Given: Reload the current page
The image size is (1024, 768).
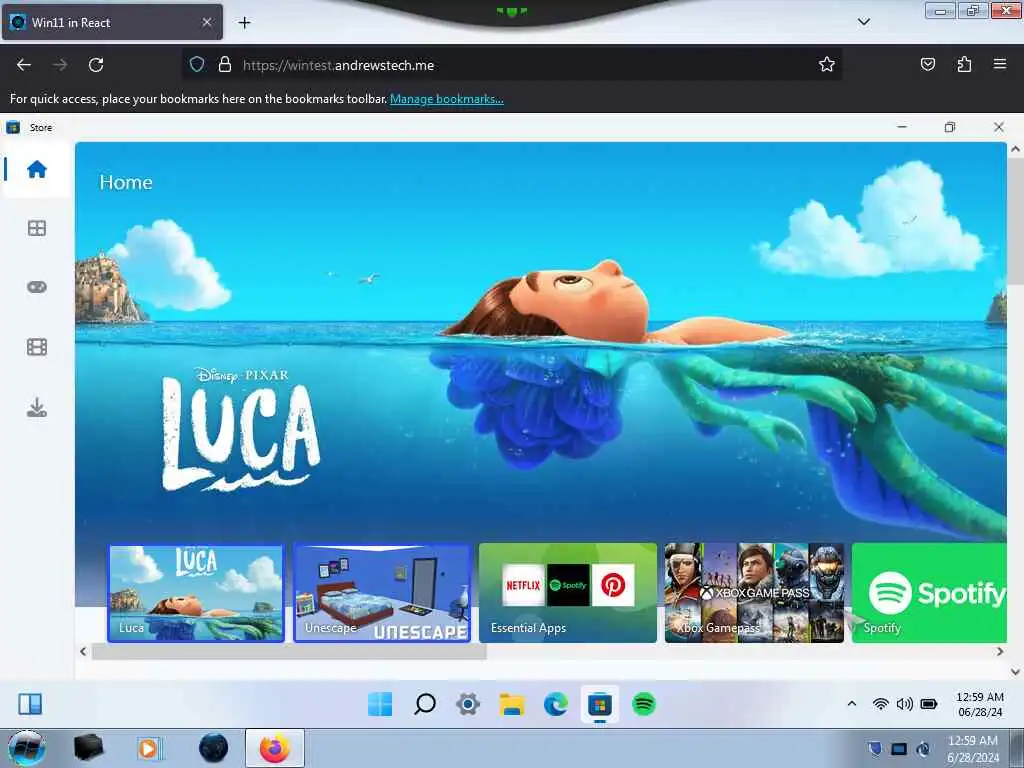Looking at the screenshot, I should (x=96, y=65).
